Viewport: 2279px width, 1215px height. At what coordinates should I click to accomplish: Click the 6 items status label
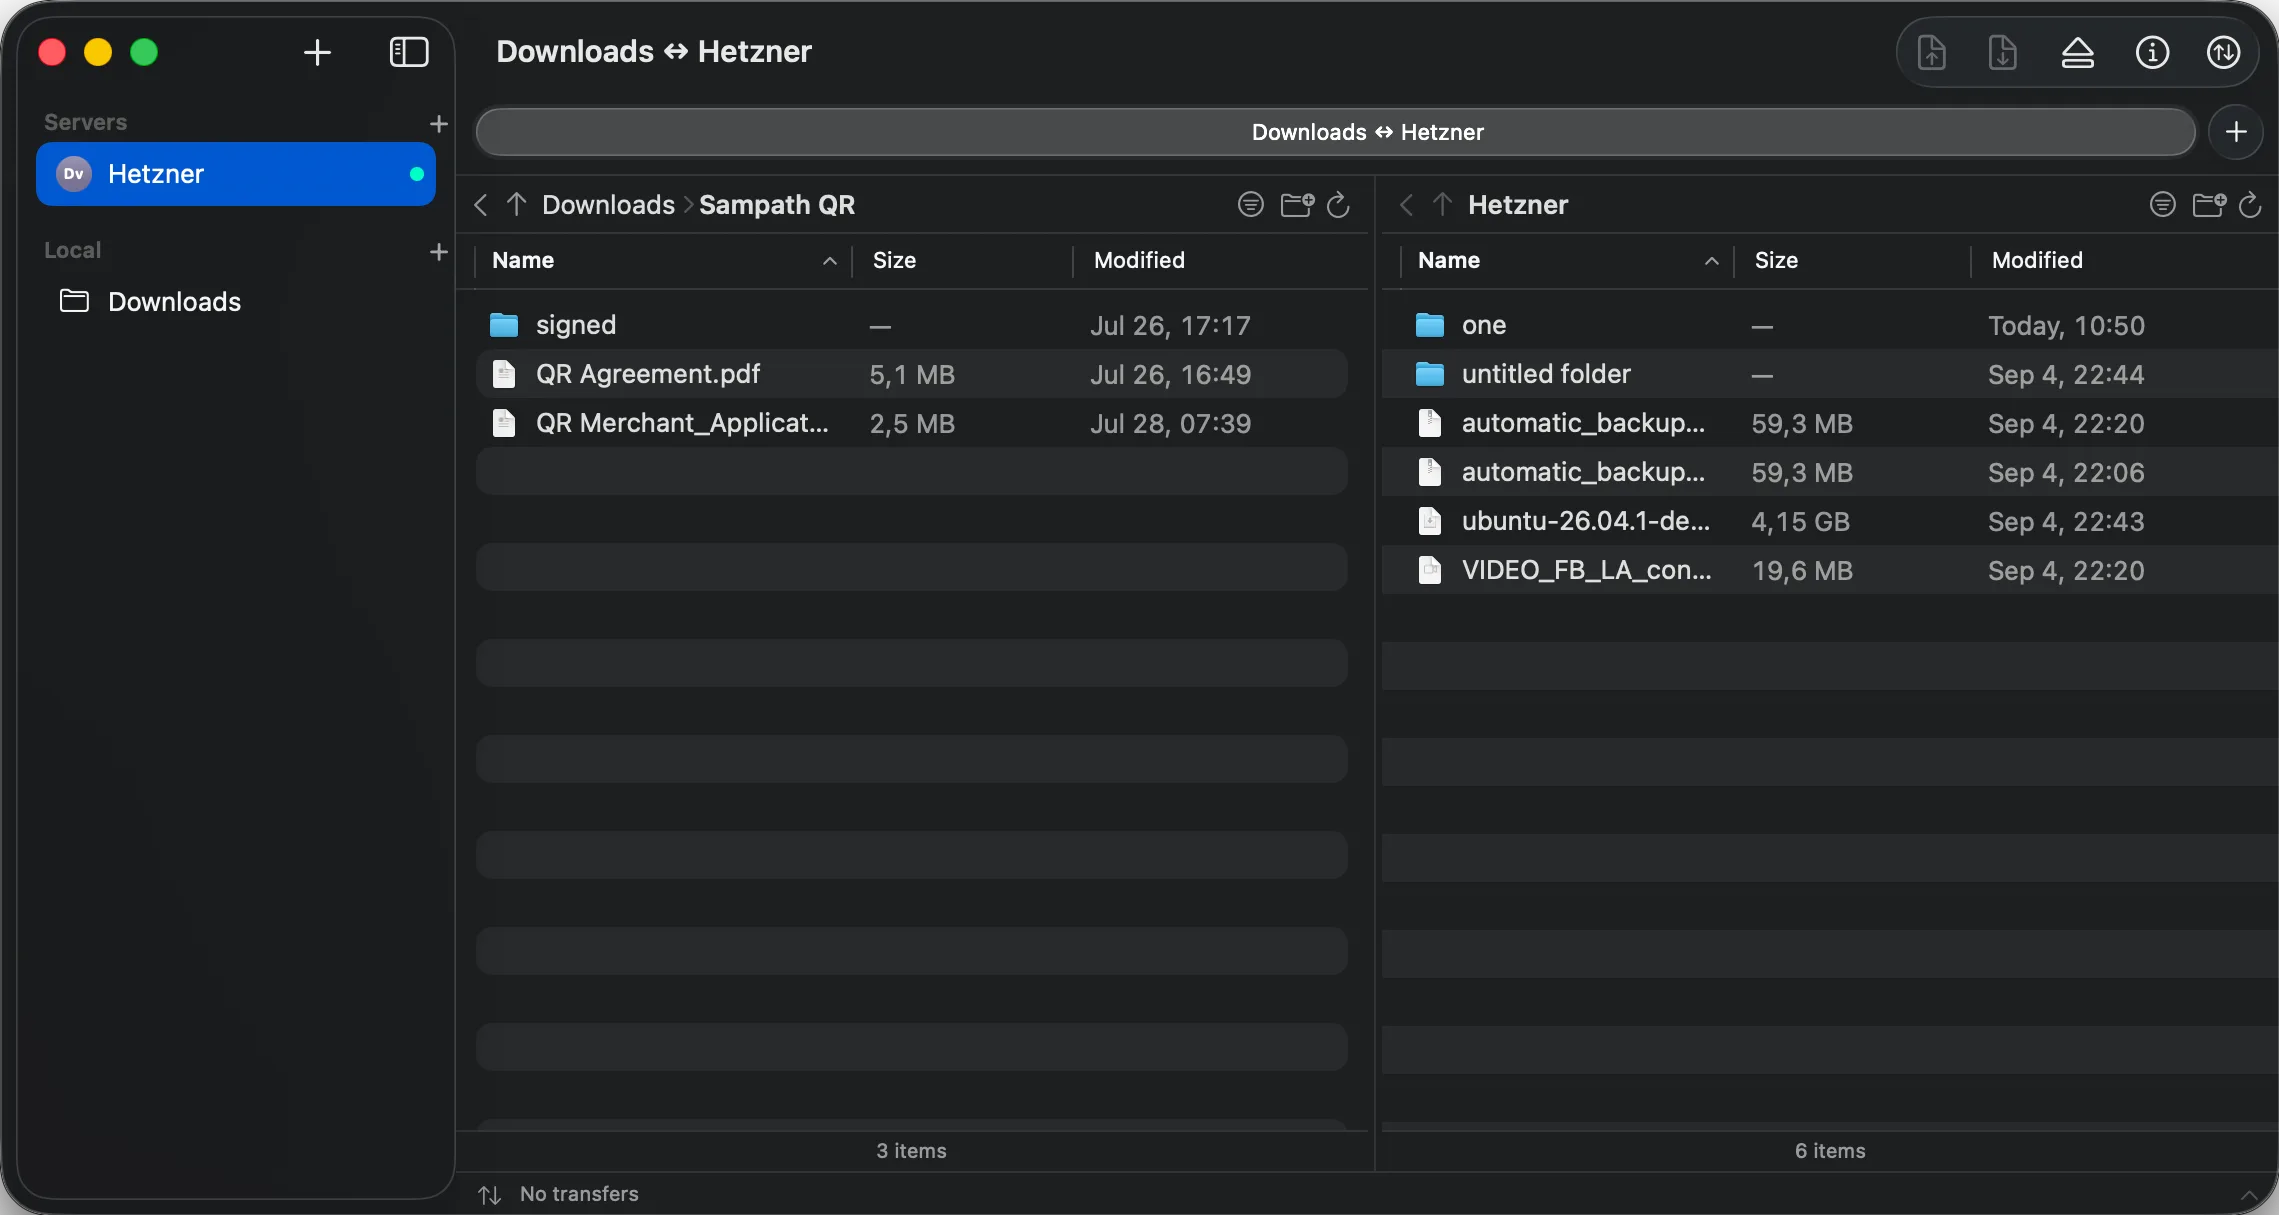pos(1830,1151)
